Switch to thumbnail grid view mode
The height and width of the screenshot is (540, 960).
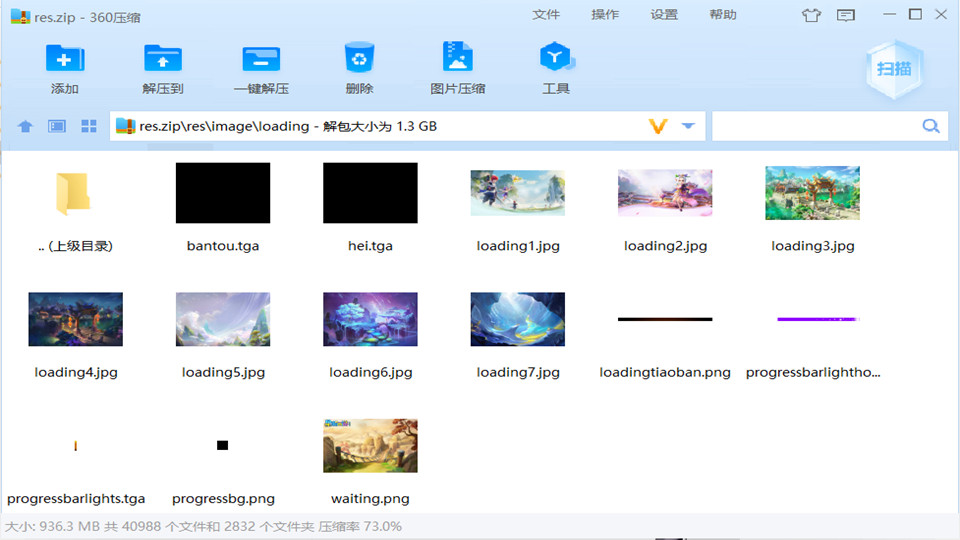[x=89, y=126]
